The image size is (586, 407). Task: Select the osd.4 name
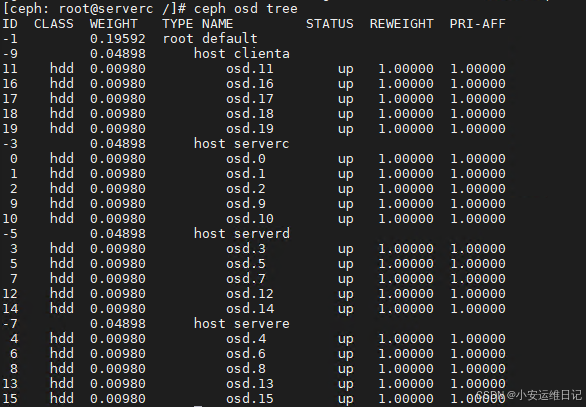point(246,339)
